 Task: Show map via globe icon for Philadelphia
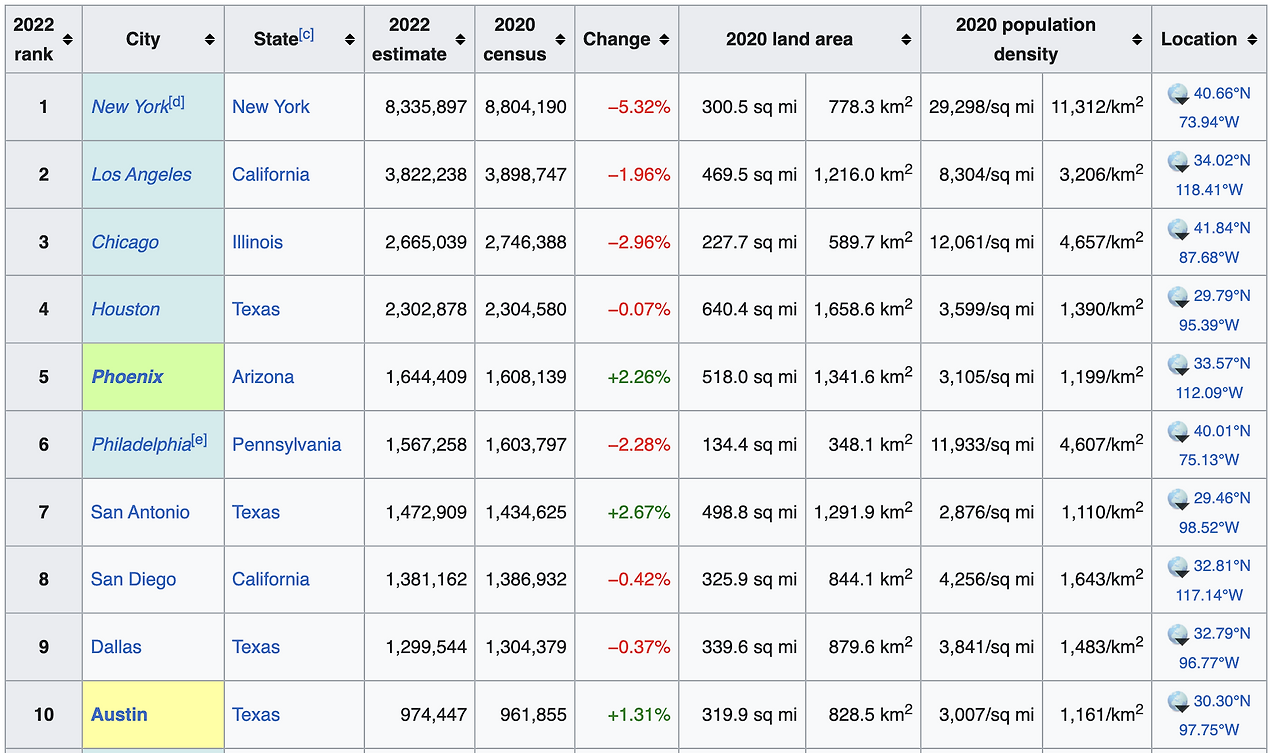tap(1179, 432)
